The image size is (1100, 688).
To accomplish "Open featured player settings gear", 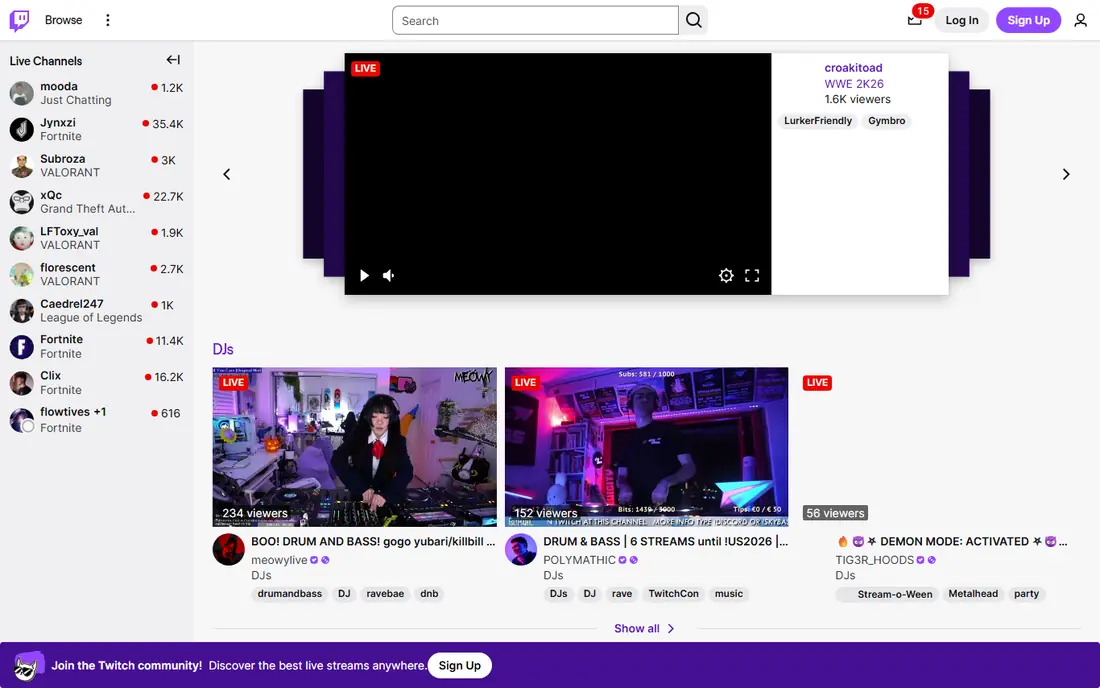I will 726,276.
